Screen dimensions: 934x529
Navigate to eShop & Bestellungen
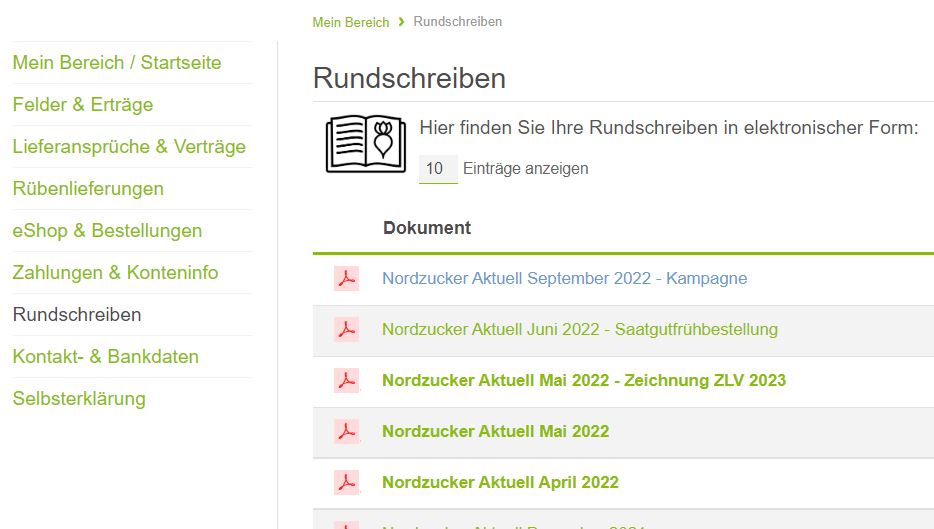(107, 231)
